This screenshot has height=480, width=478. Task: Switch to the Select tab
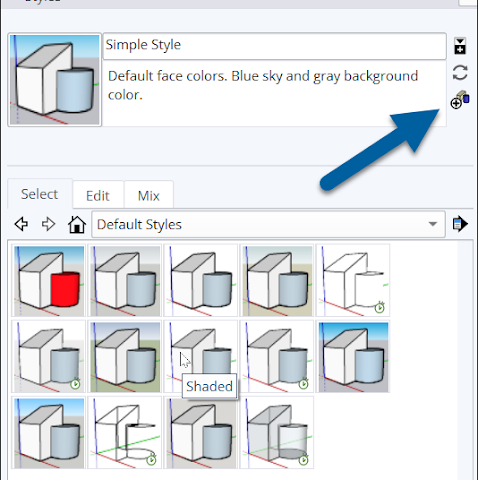pos(39,194)
